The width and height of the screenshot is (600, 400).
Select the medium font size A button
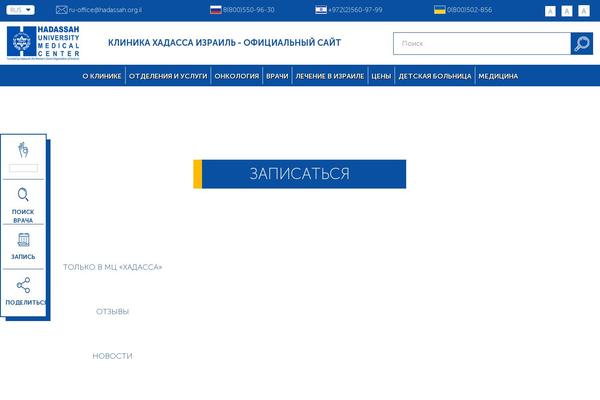click(567, 11)
